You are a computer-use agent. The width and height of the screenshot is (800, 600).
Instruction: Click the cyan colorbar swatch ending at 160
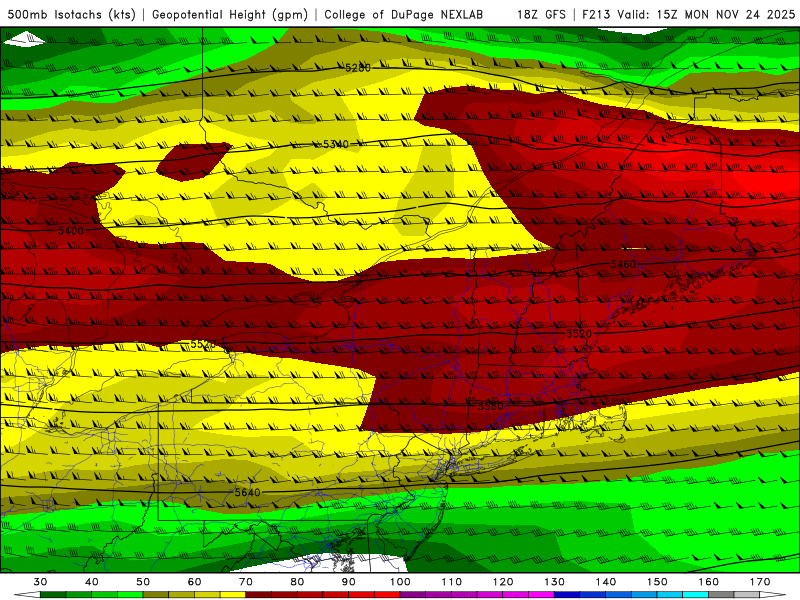point(696,595)
